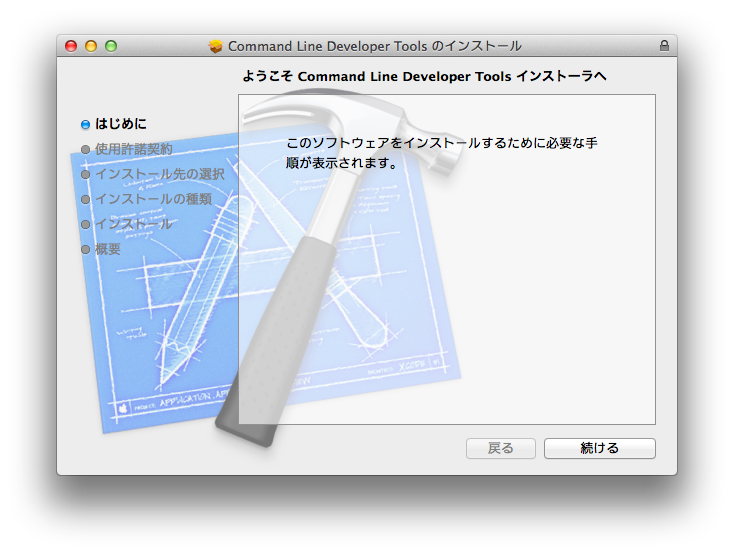Select the 概要 step label

(x=108, y=249)
